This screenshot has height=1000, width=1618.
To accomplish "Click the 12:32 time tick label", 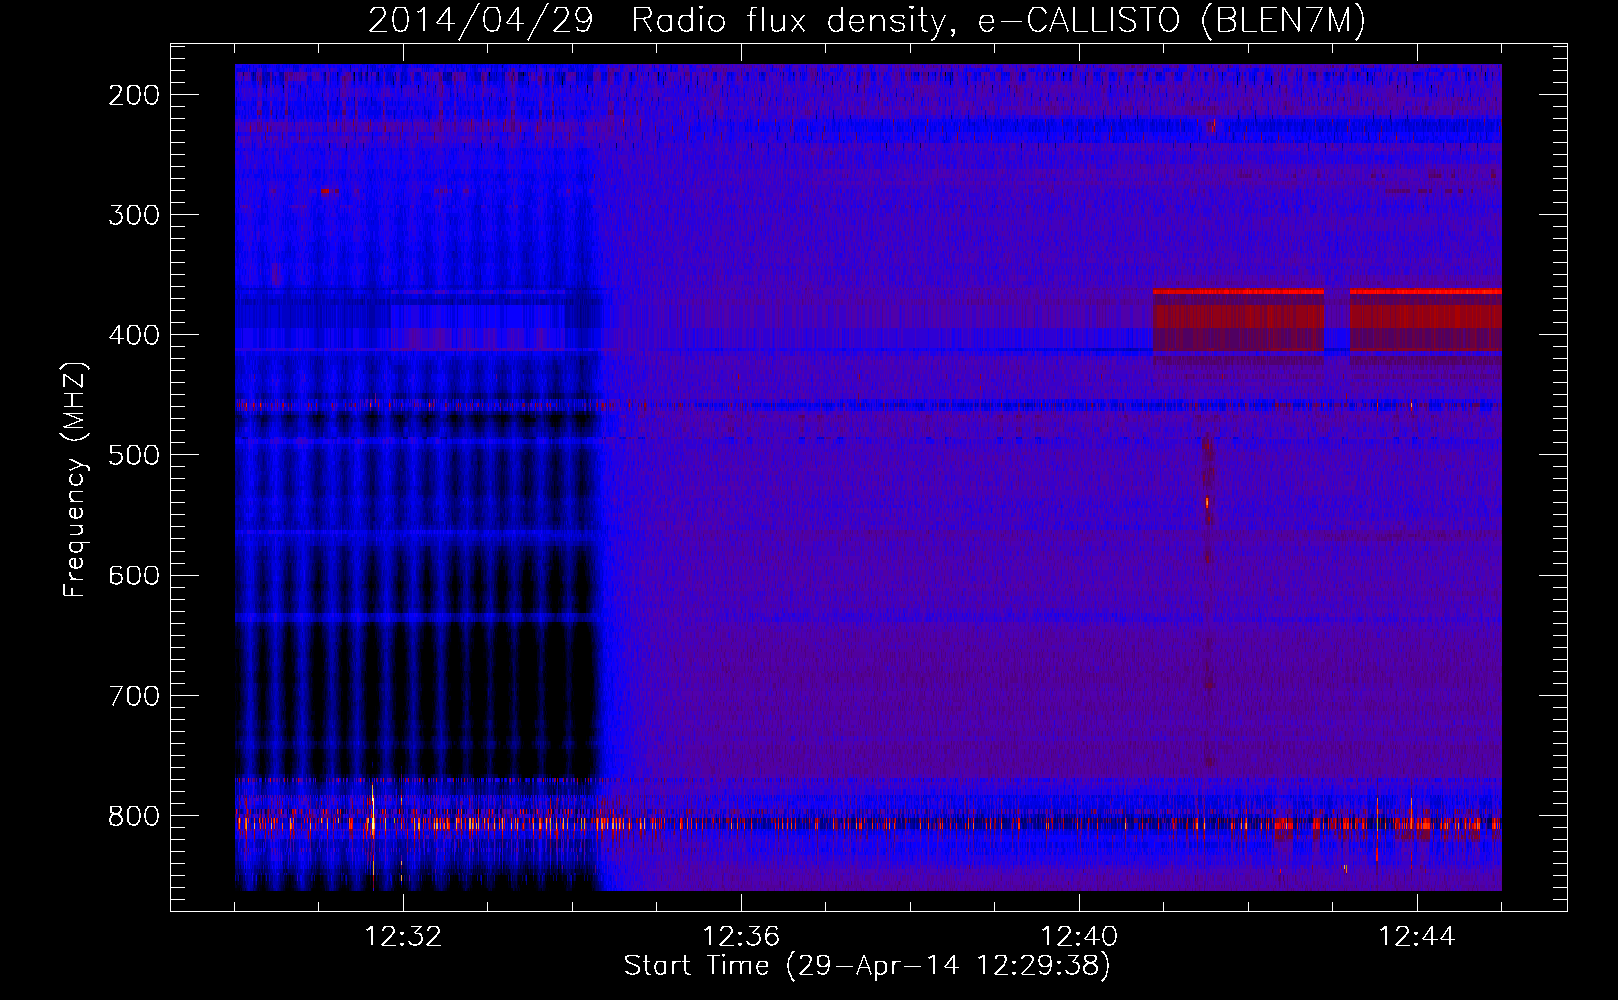I will (x=403, y=937).
